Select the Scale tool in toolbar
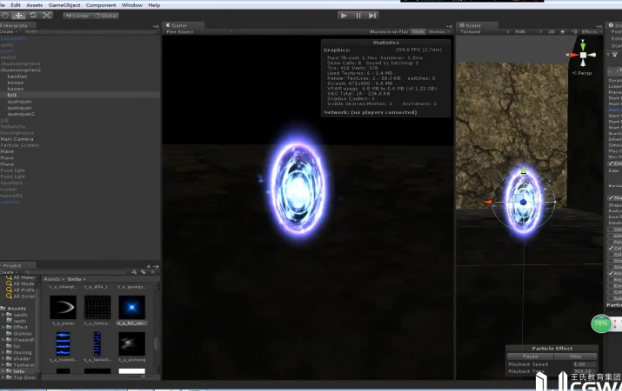 pos(47,15)
